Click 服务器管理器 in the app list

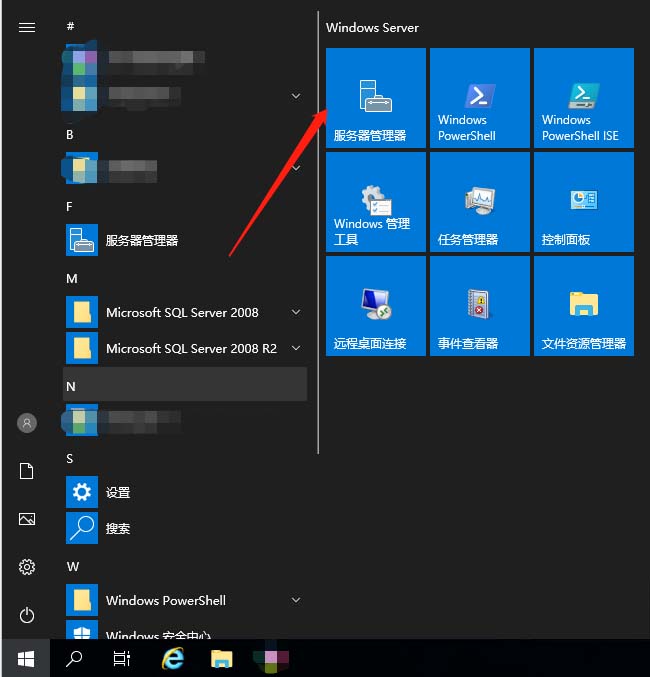point(141,241)
